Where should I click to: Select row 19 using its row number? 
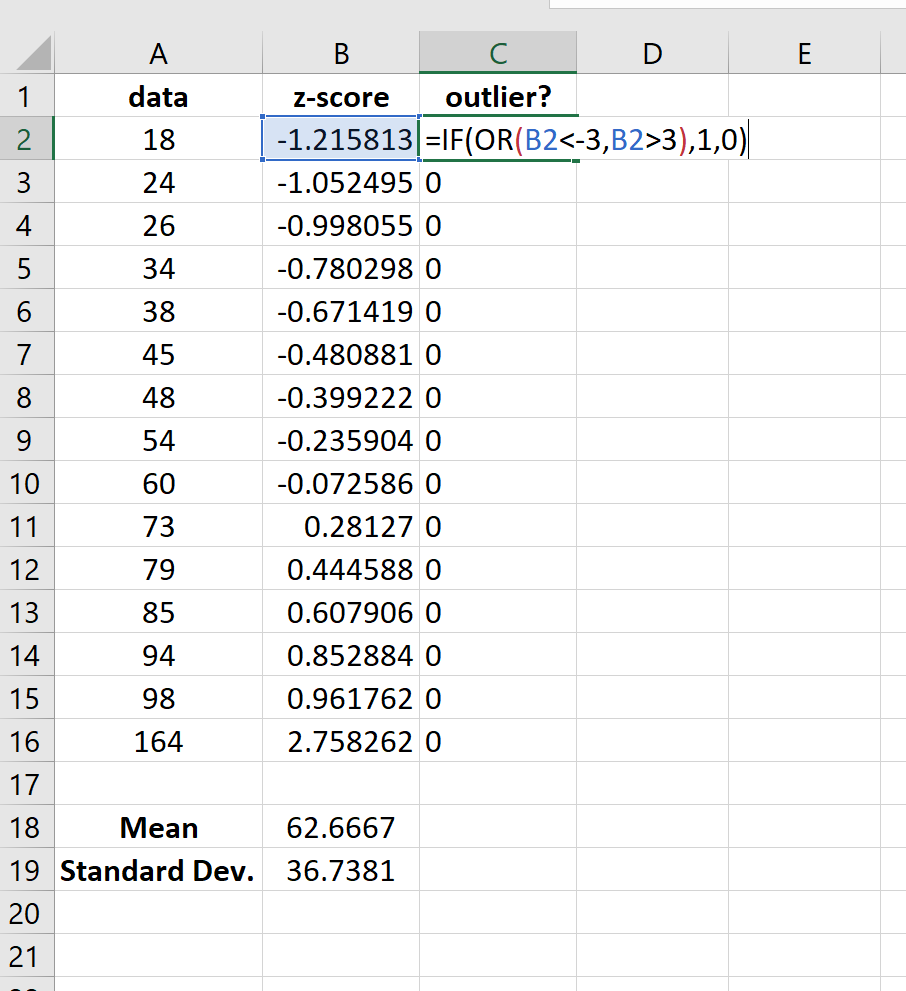click(28, 871)
